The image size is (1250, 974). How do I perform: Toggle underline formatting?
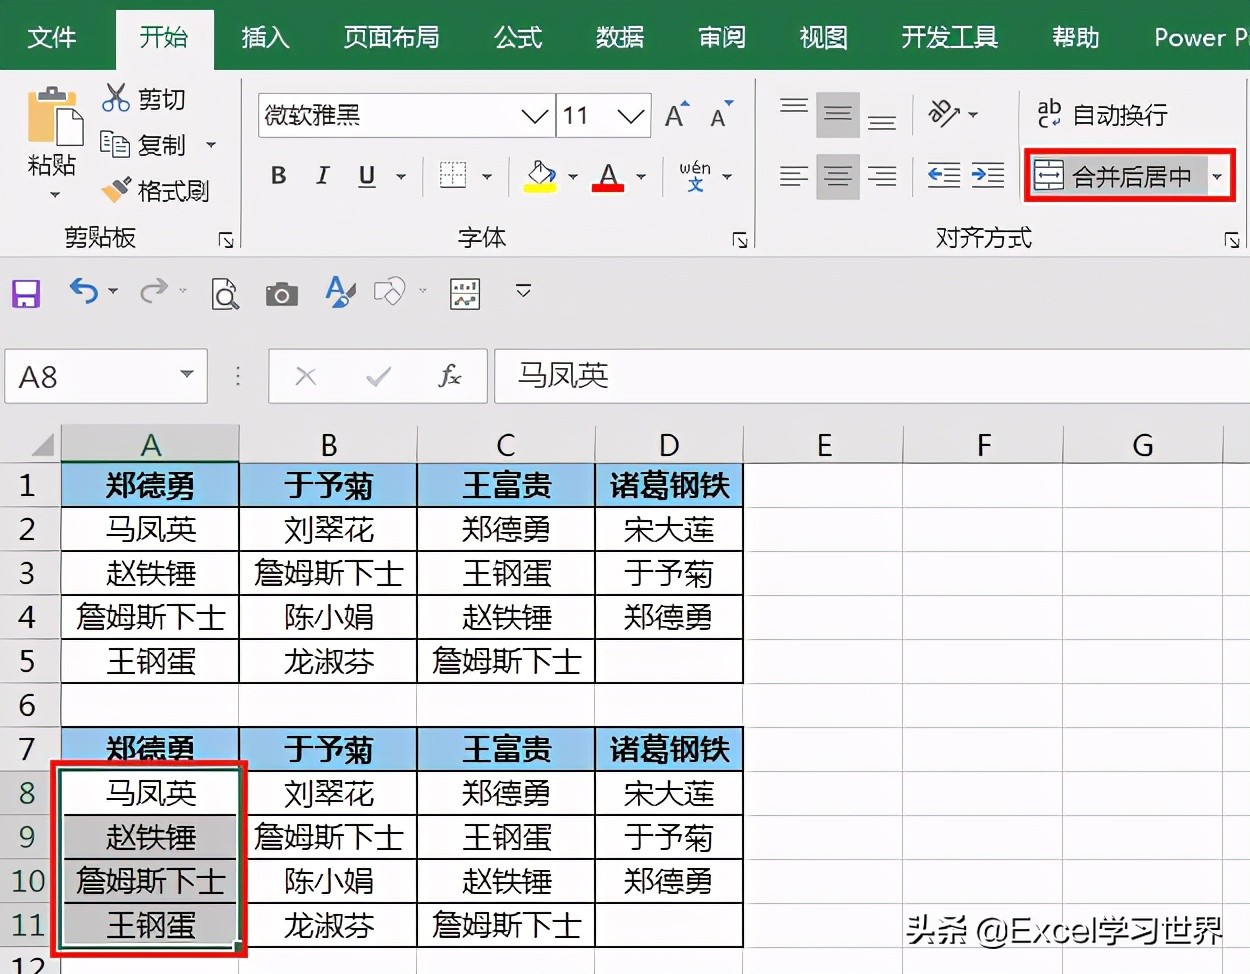coord(367,176)
